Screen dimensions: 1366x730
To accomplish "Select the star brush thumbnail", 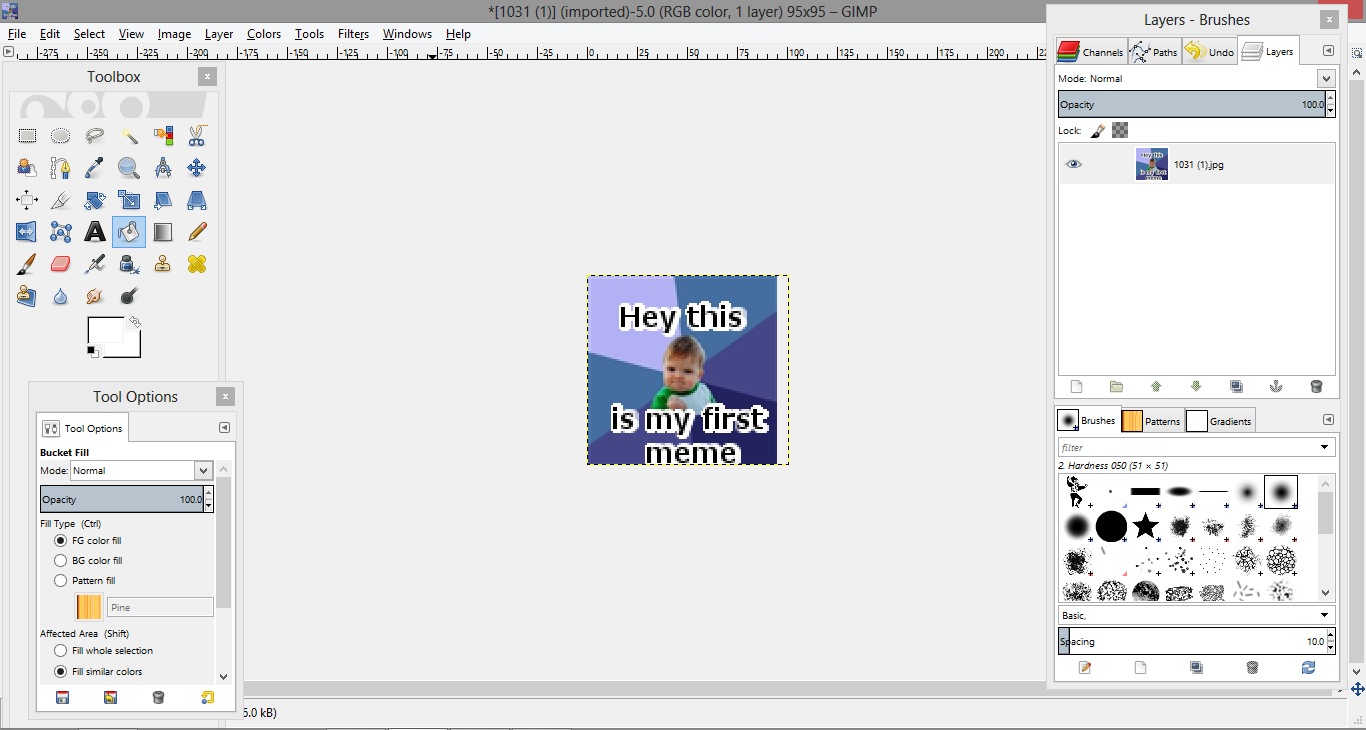I will tap(1145, 525).
